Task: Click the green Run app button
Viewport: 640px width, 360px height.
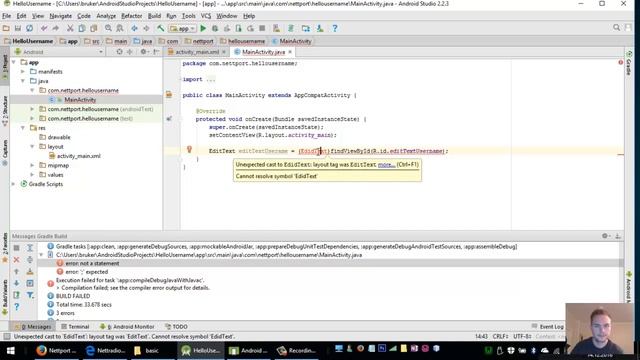Action: point(203,28)
